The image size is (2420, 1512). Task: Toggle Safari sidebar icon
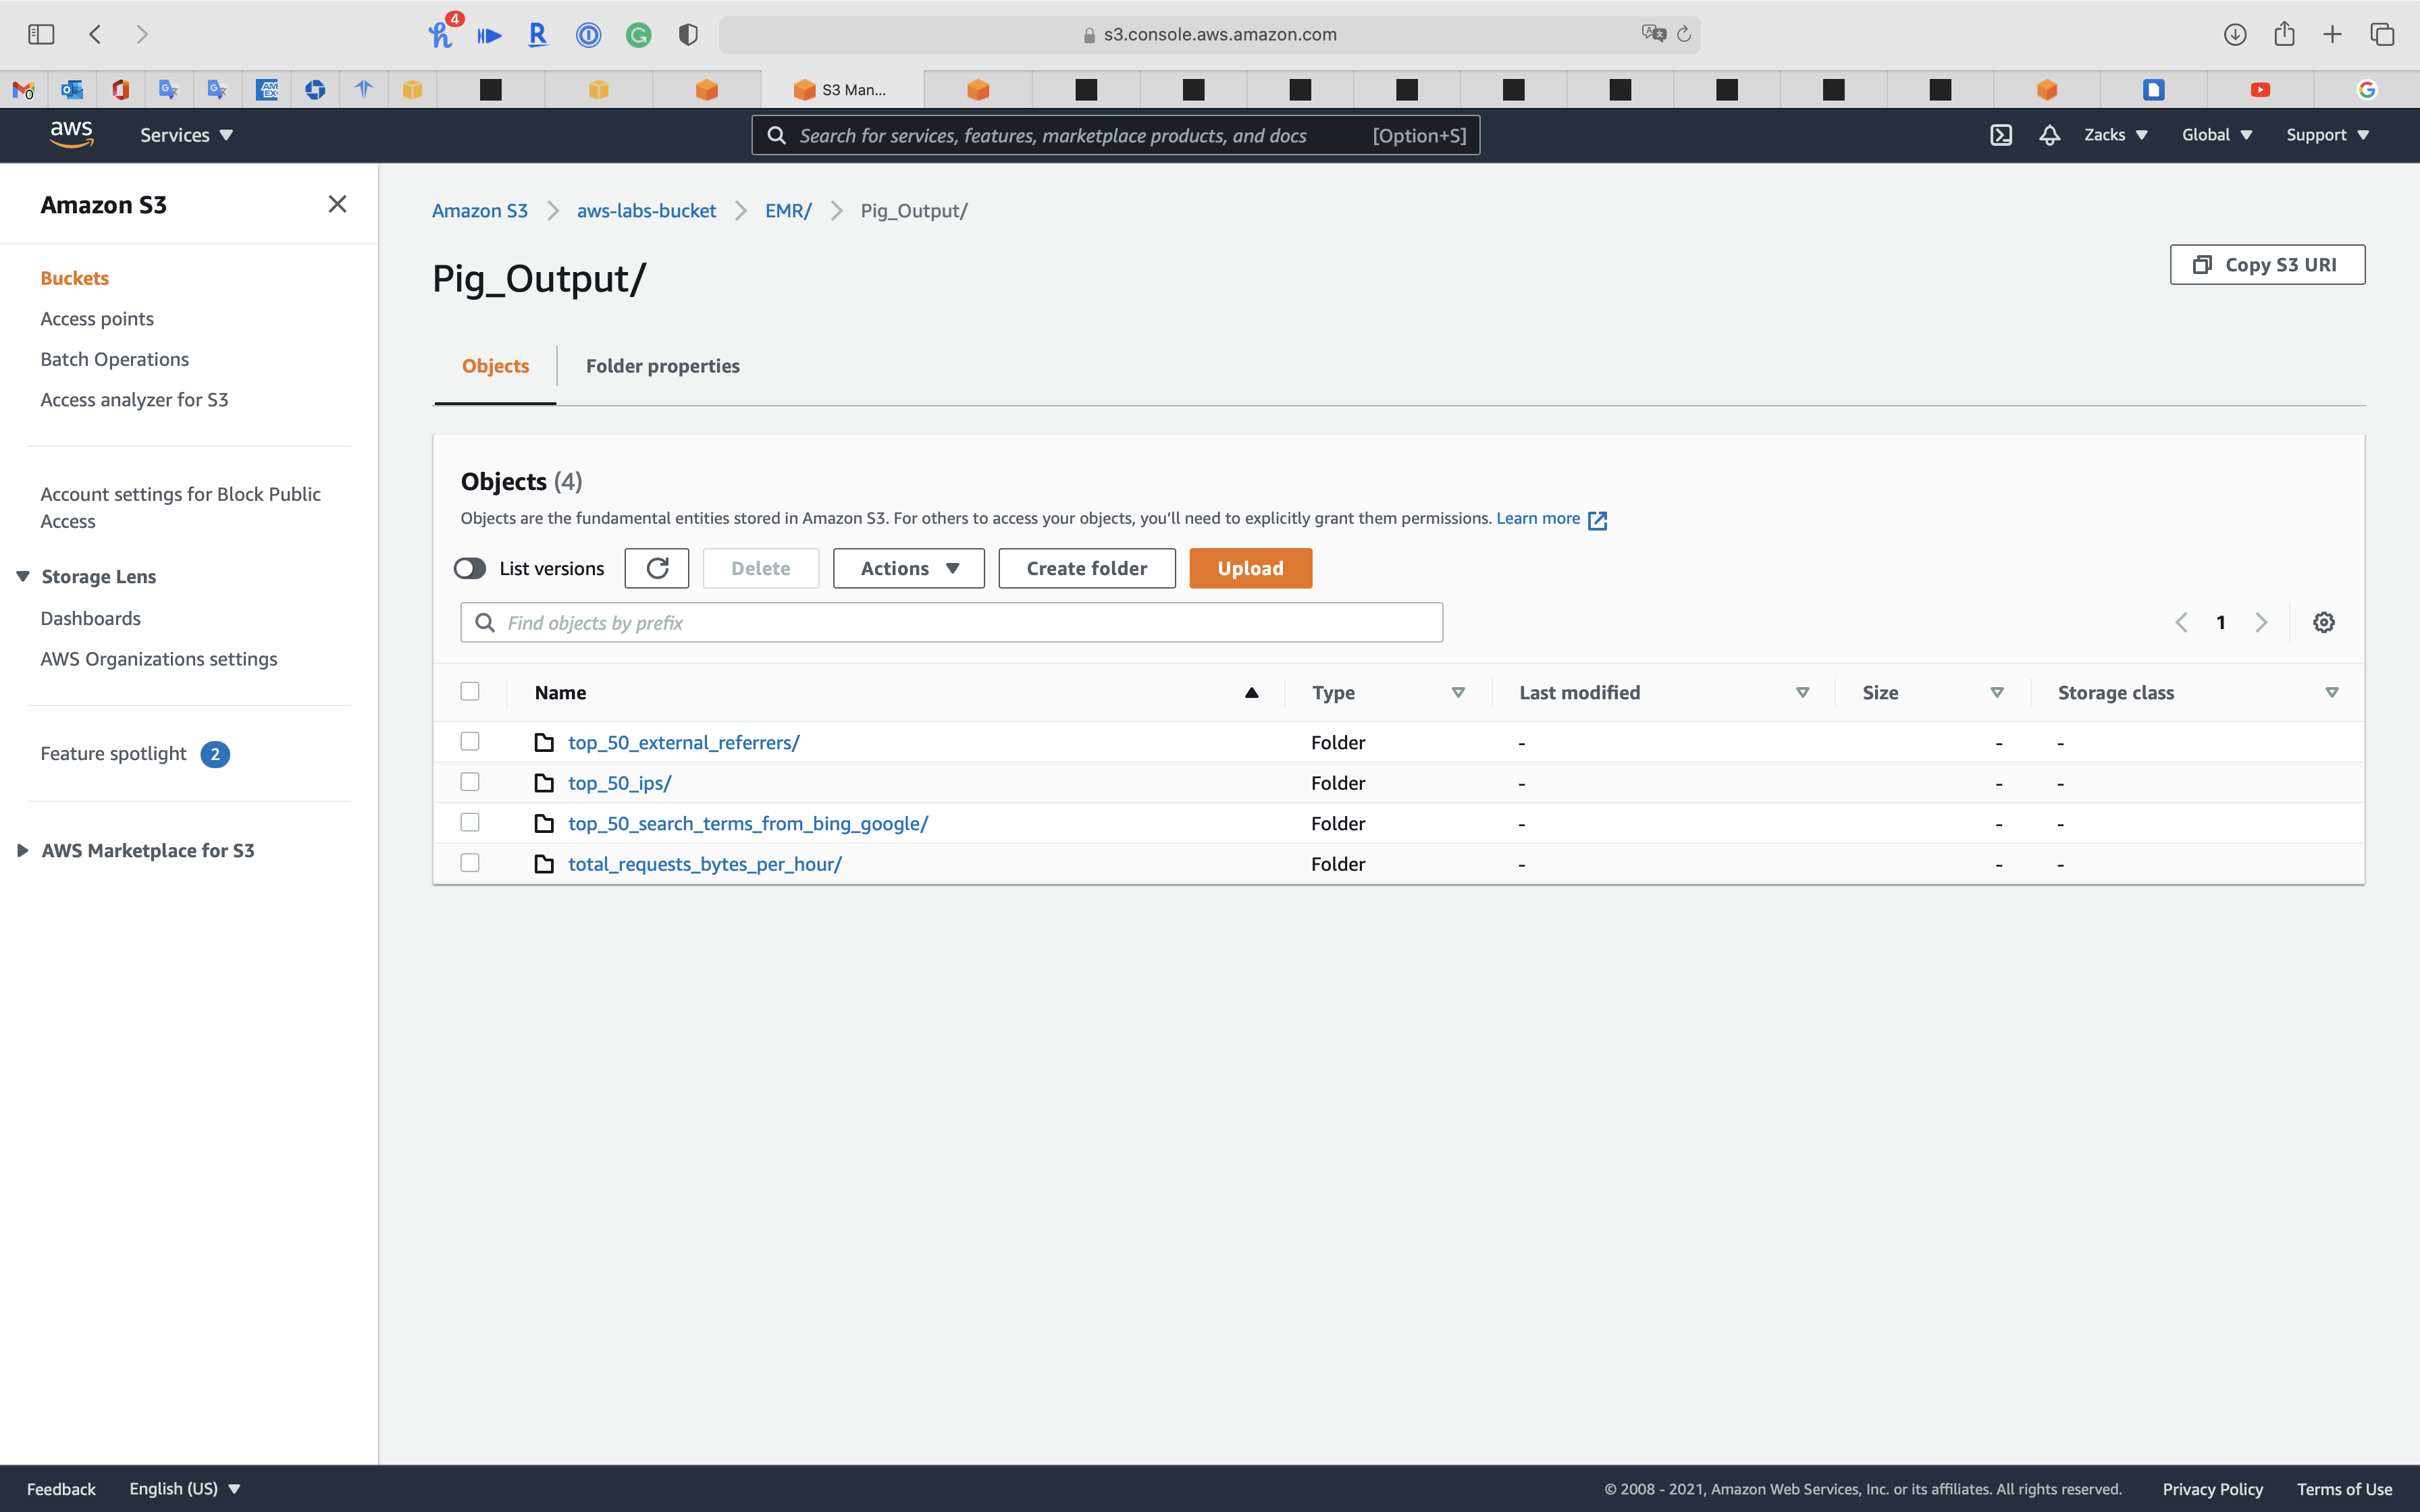click(x=41, y=34)
